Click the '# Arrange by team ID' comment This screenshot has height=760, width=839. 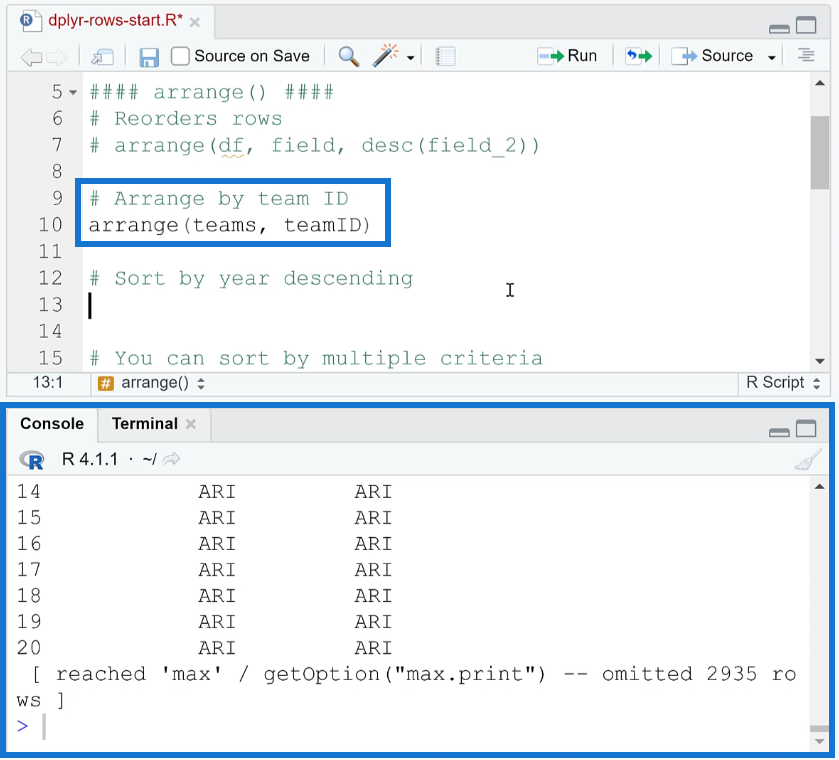[218, 199]
